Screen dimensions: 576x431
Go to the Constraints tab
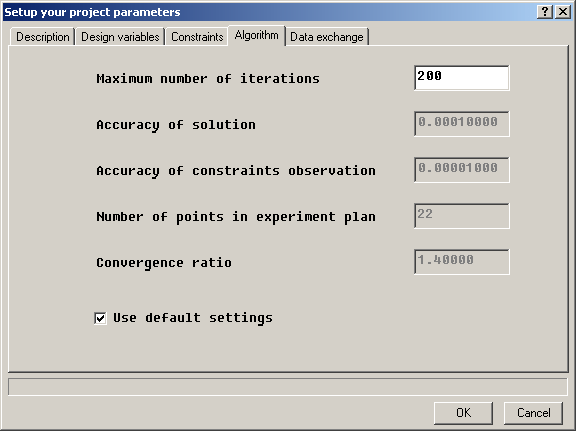(x=197, y=37)
